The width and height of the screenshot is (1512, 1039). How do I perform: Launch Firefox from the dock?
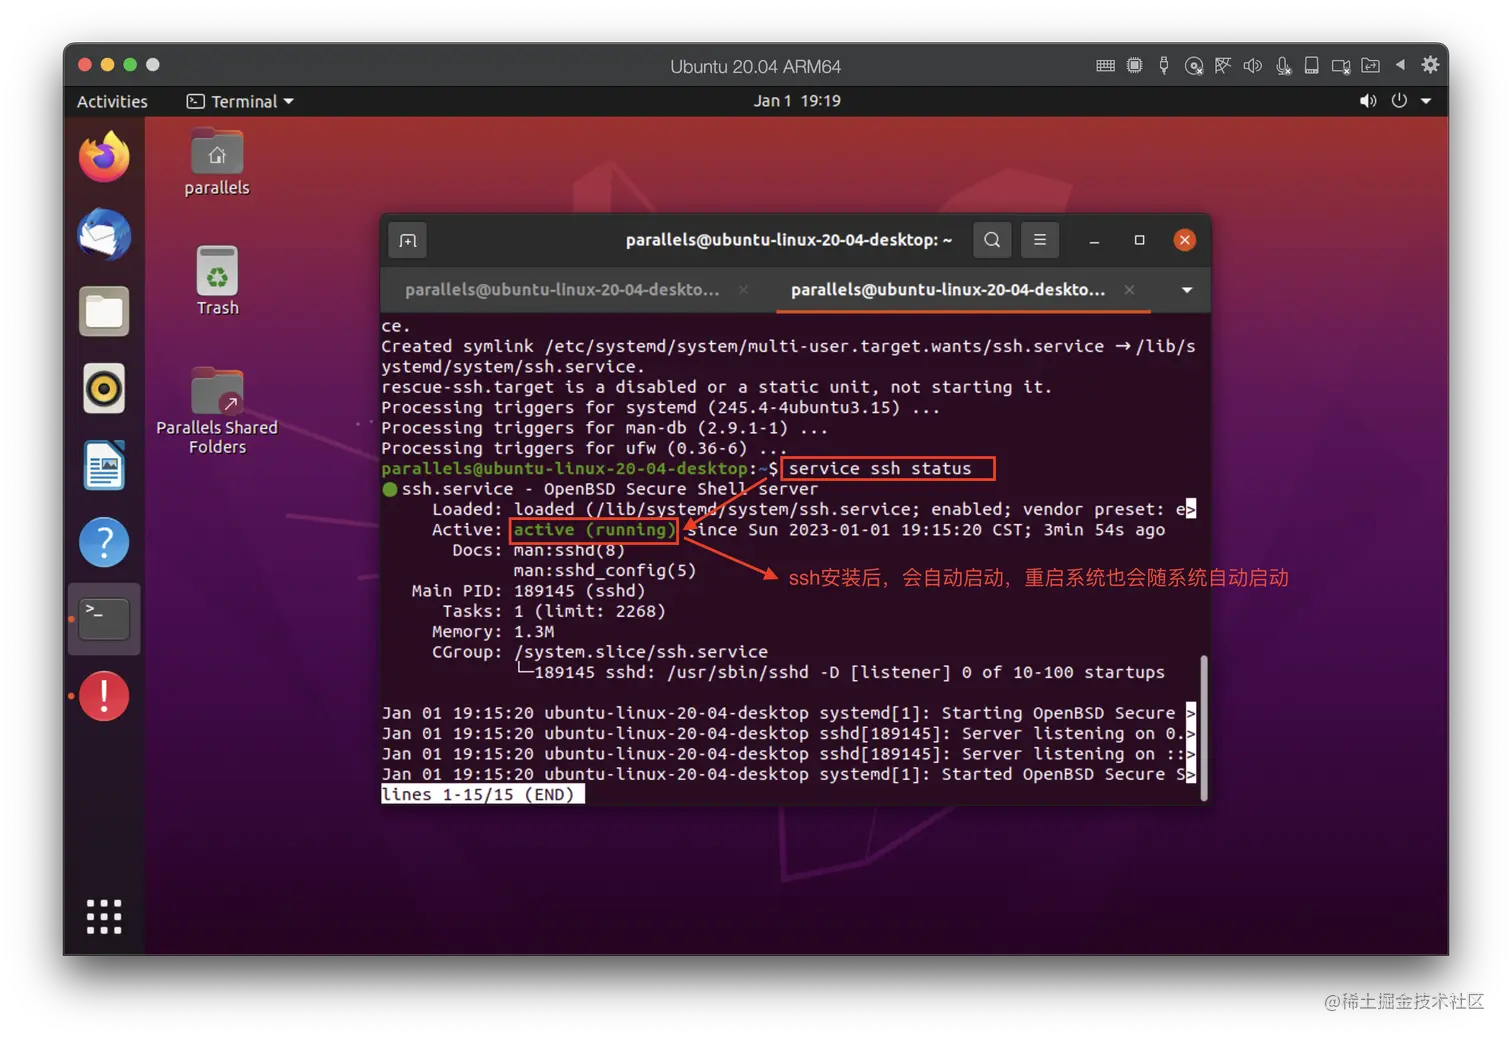(104, 156)
